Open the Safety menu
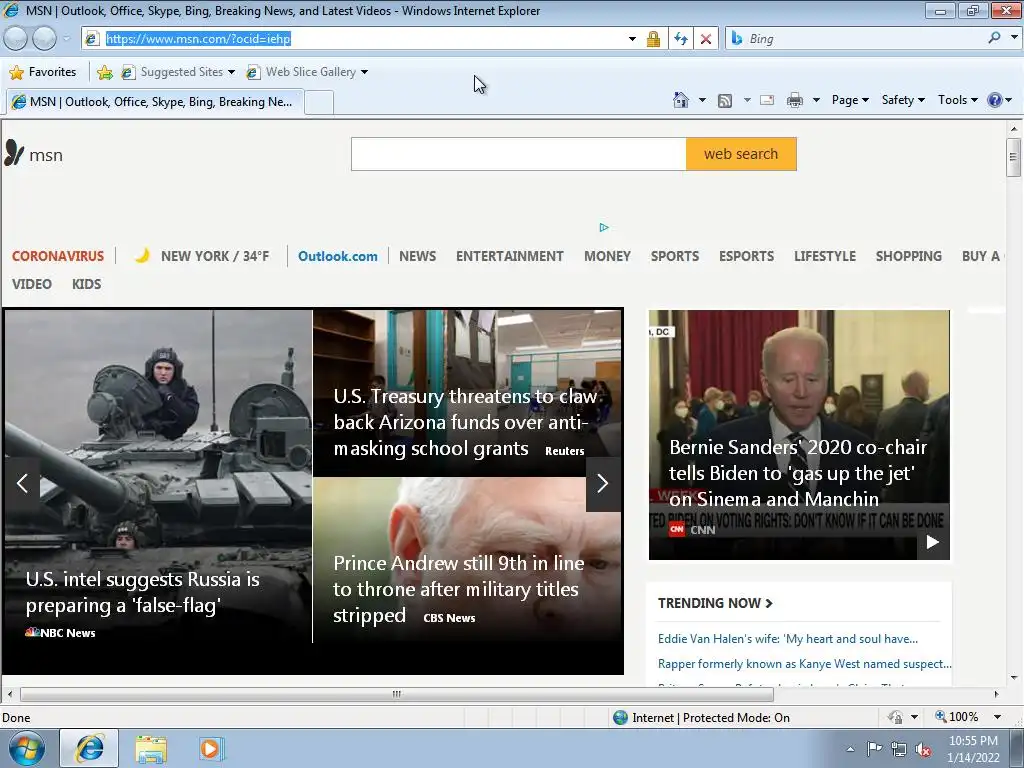This screenshot has width=1024, height=768. [903, 100]
